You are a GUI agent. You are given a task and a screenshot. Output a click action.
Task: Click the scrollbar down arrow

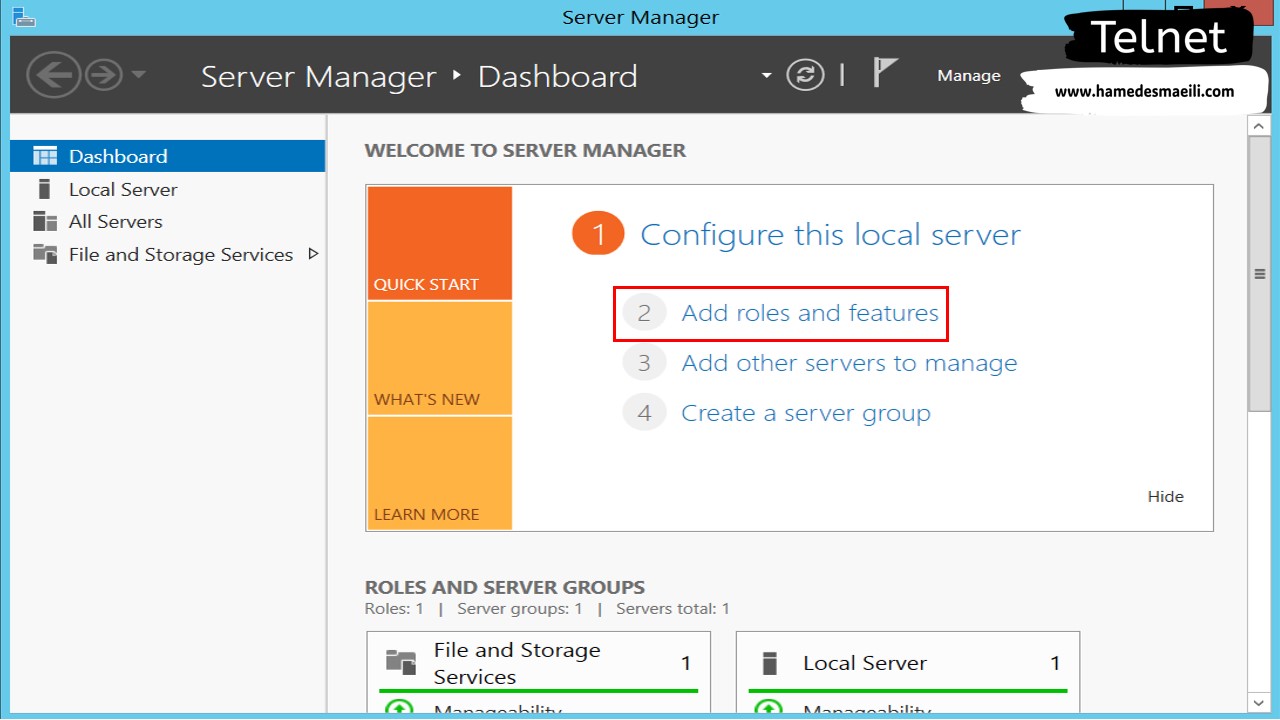(1259, 703)
